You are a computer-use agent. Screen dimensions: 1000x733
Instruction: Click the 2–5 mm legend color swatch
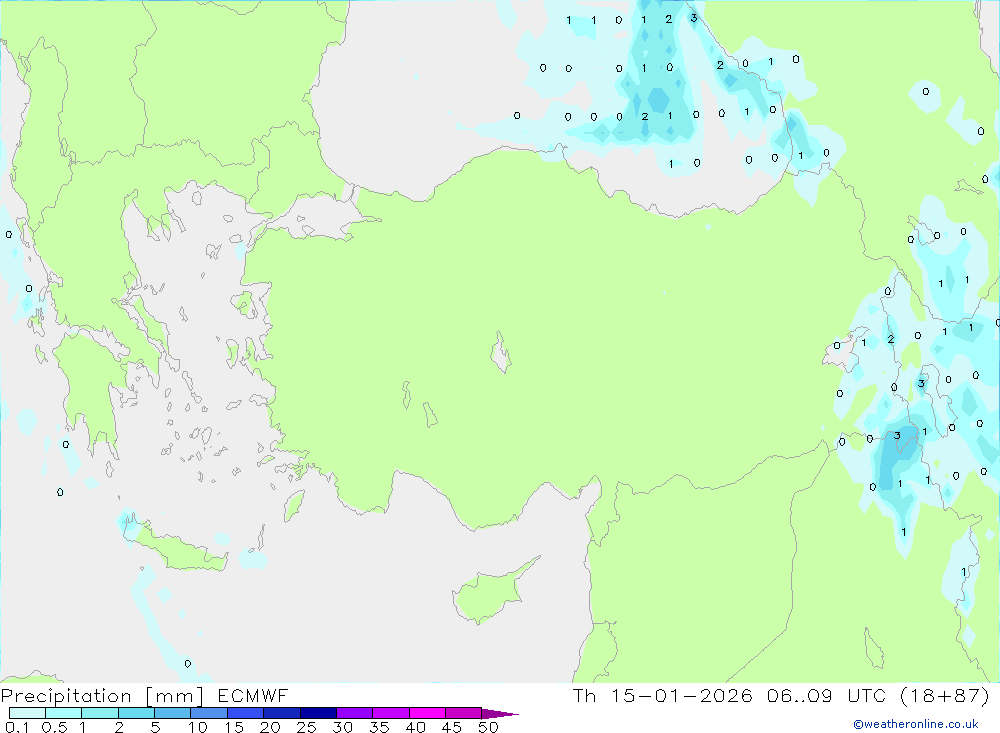click(136, 713)
